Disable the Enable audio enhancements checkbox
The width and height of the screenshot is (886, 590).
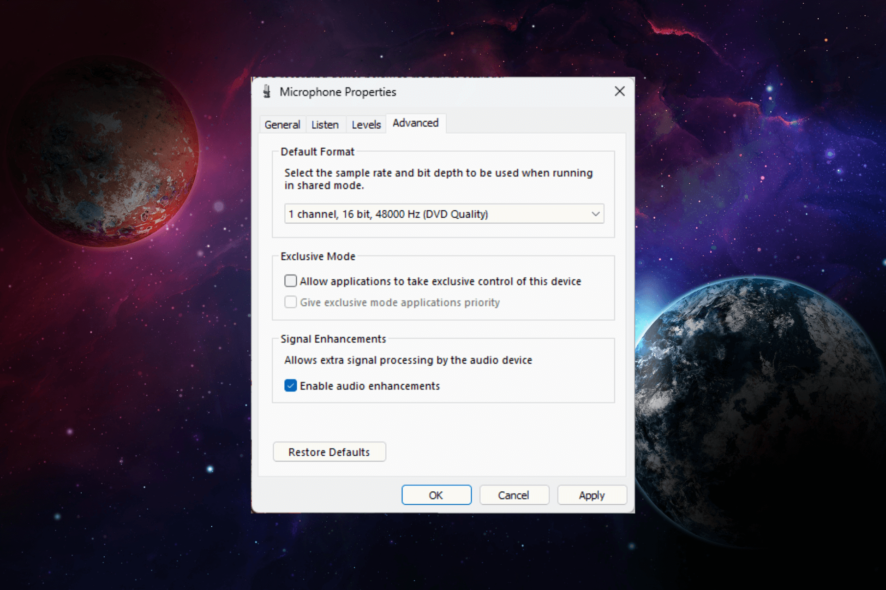tap(290, 385)
